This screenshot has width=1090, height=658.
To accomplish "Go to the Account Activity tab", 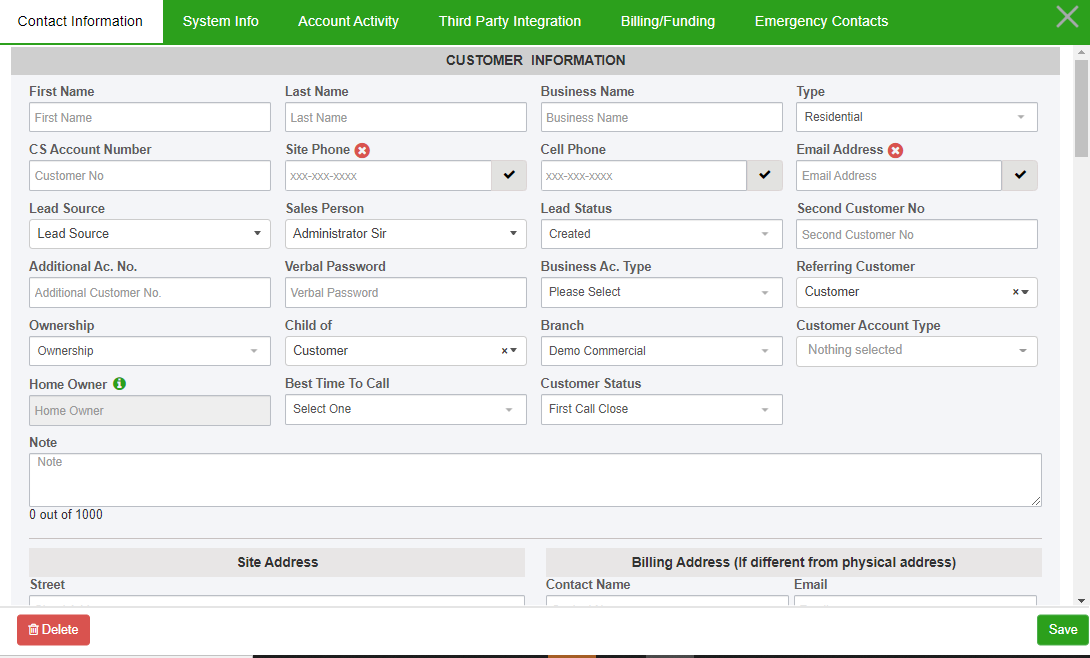I will (x=348, y=22).
